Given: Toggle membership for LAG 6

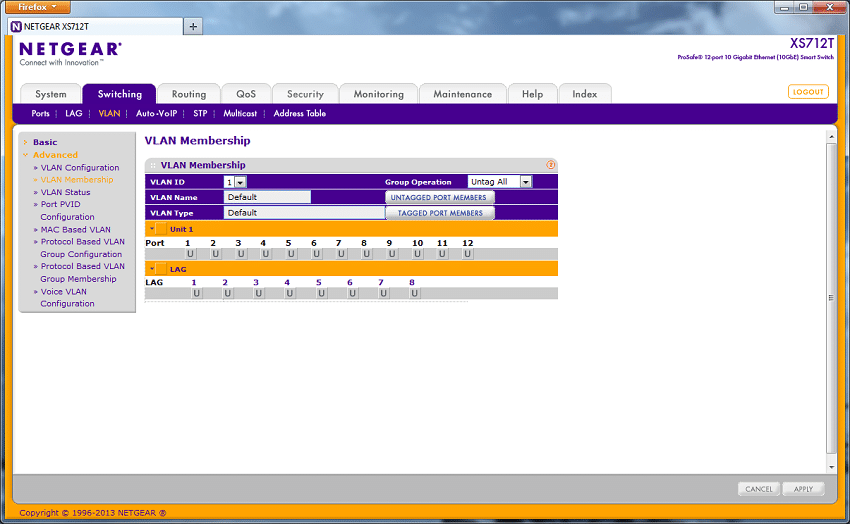Looking at the screenshot, I should point(352,293).
